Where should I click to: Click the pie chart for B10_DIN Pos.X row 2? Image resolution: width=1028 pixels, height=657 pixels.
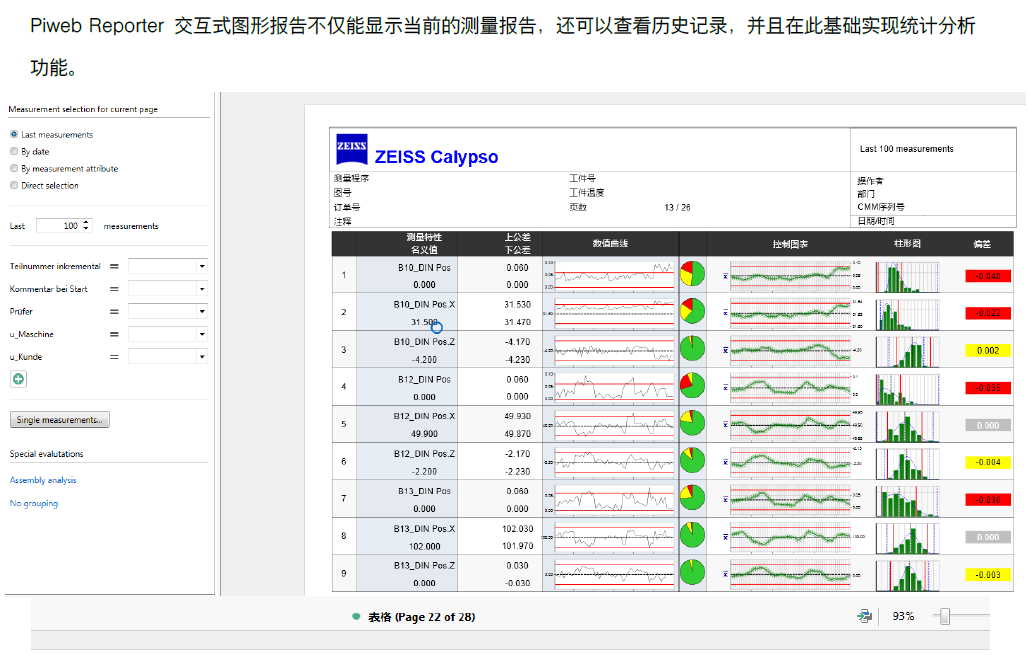coord(692,311)
